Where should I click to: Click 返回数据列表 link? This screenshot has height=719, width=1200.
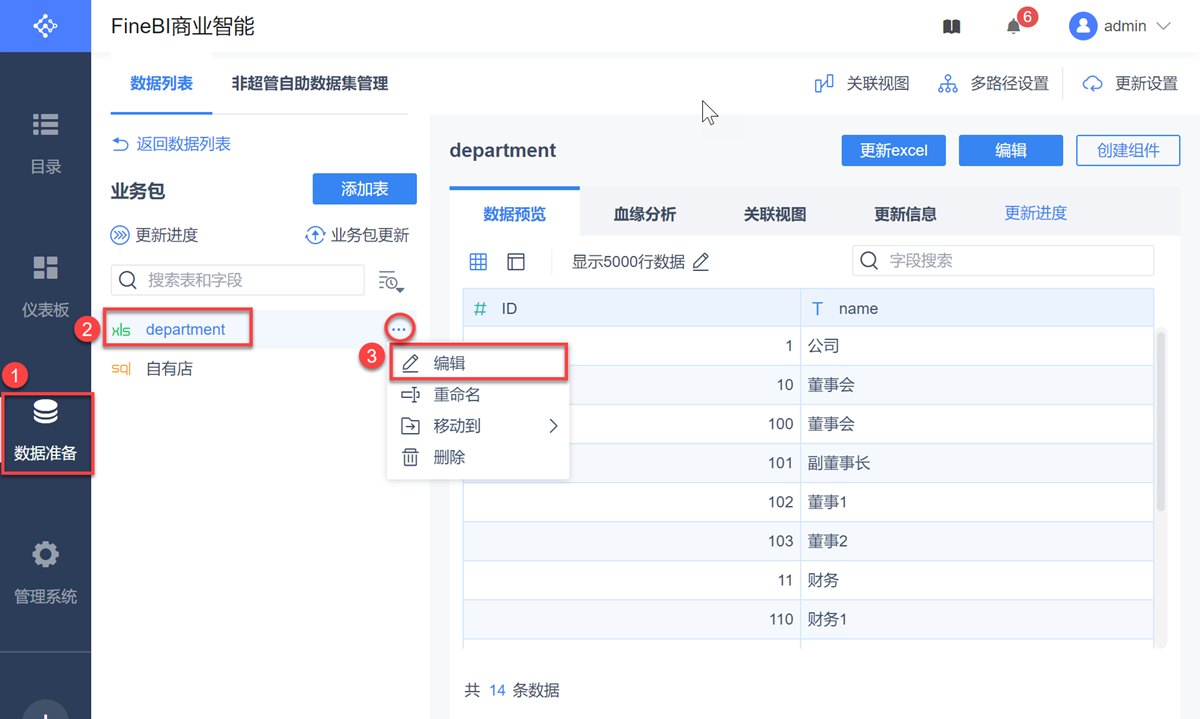[172, 145]
